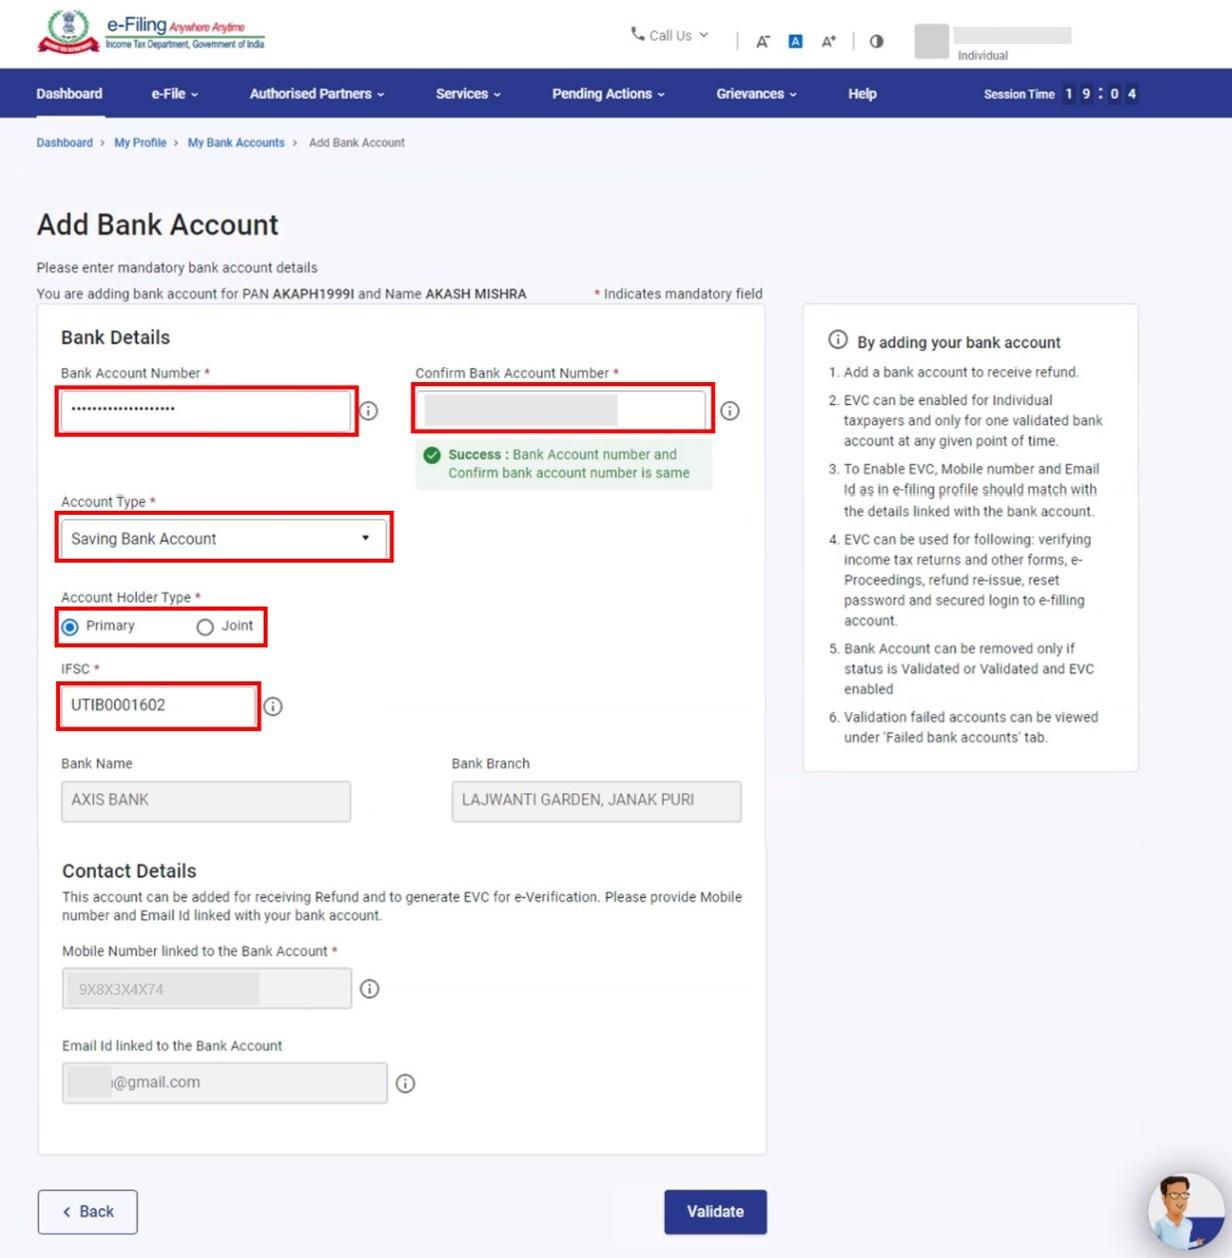Open the info tooltip beside Bank Account Number
Viewport: 1232px width, 1258px height.
369,410
